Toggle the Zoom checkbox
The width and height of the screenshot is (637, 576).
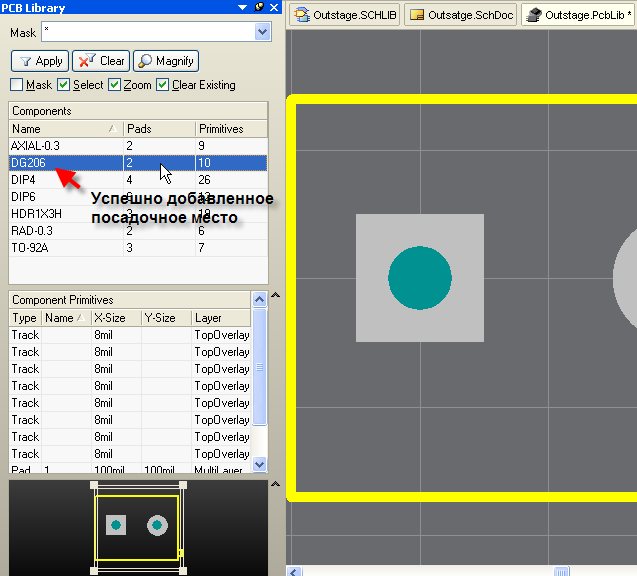[x=114, y=85]
